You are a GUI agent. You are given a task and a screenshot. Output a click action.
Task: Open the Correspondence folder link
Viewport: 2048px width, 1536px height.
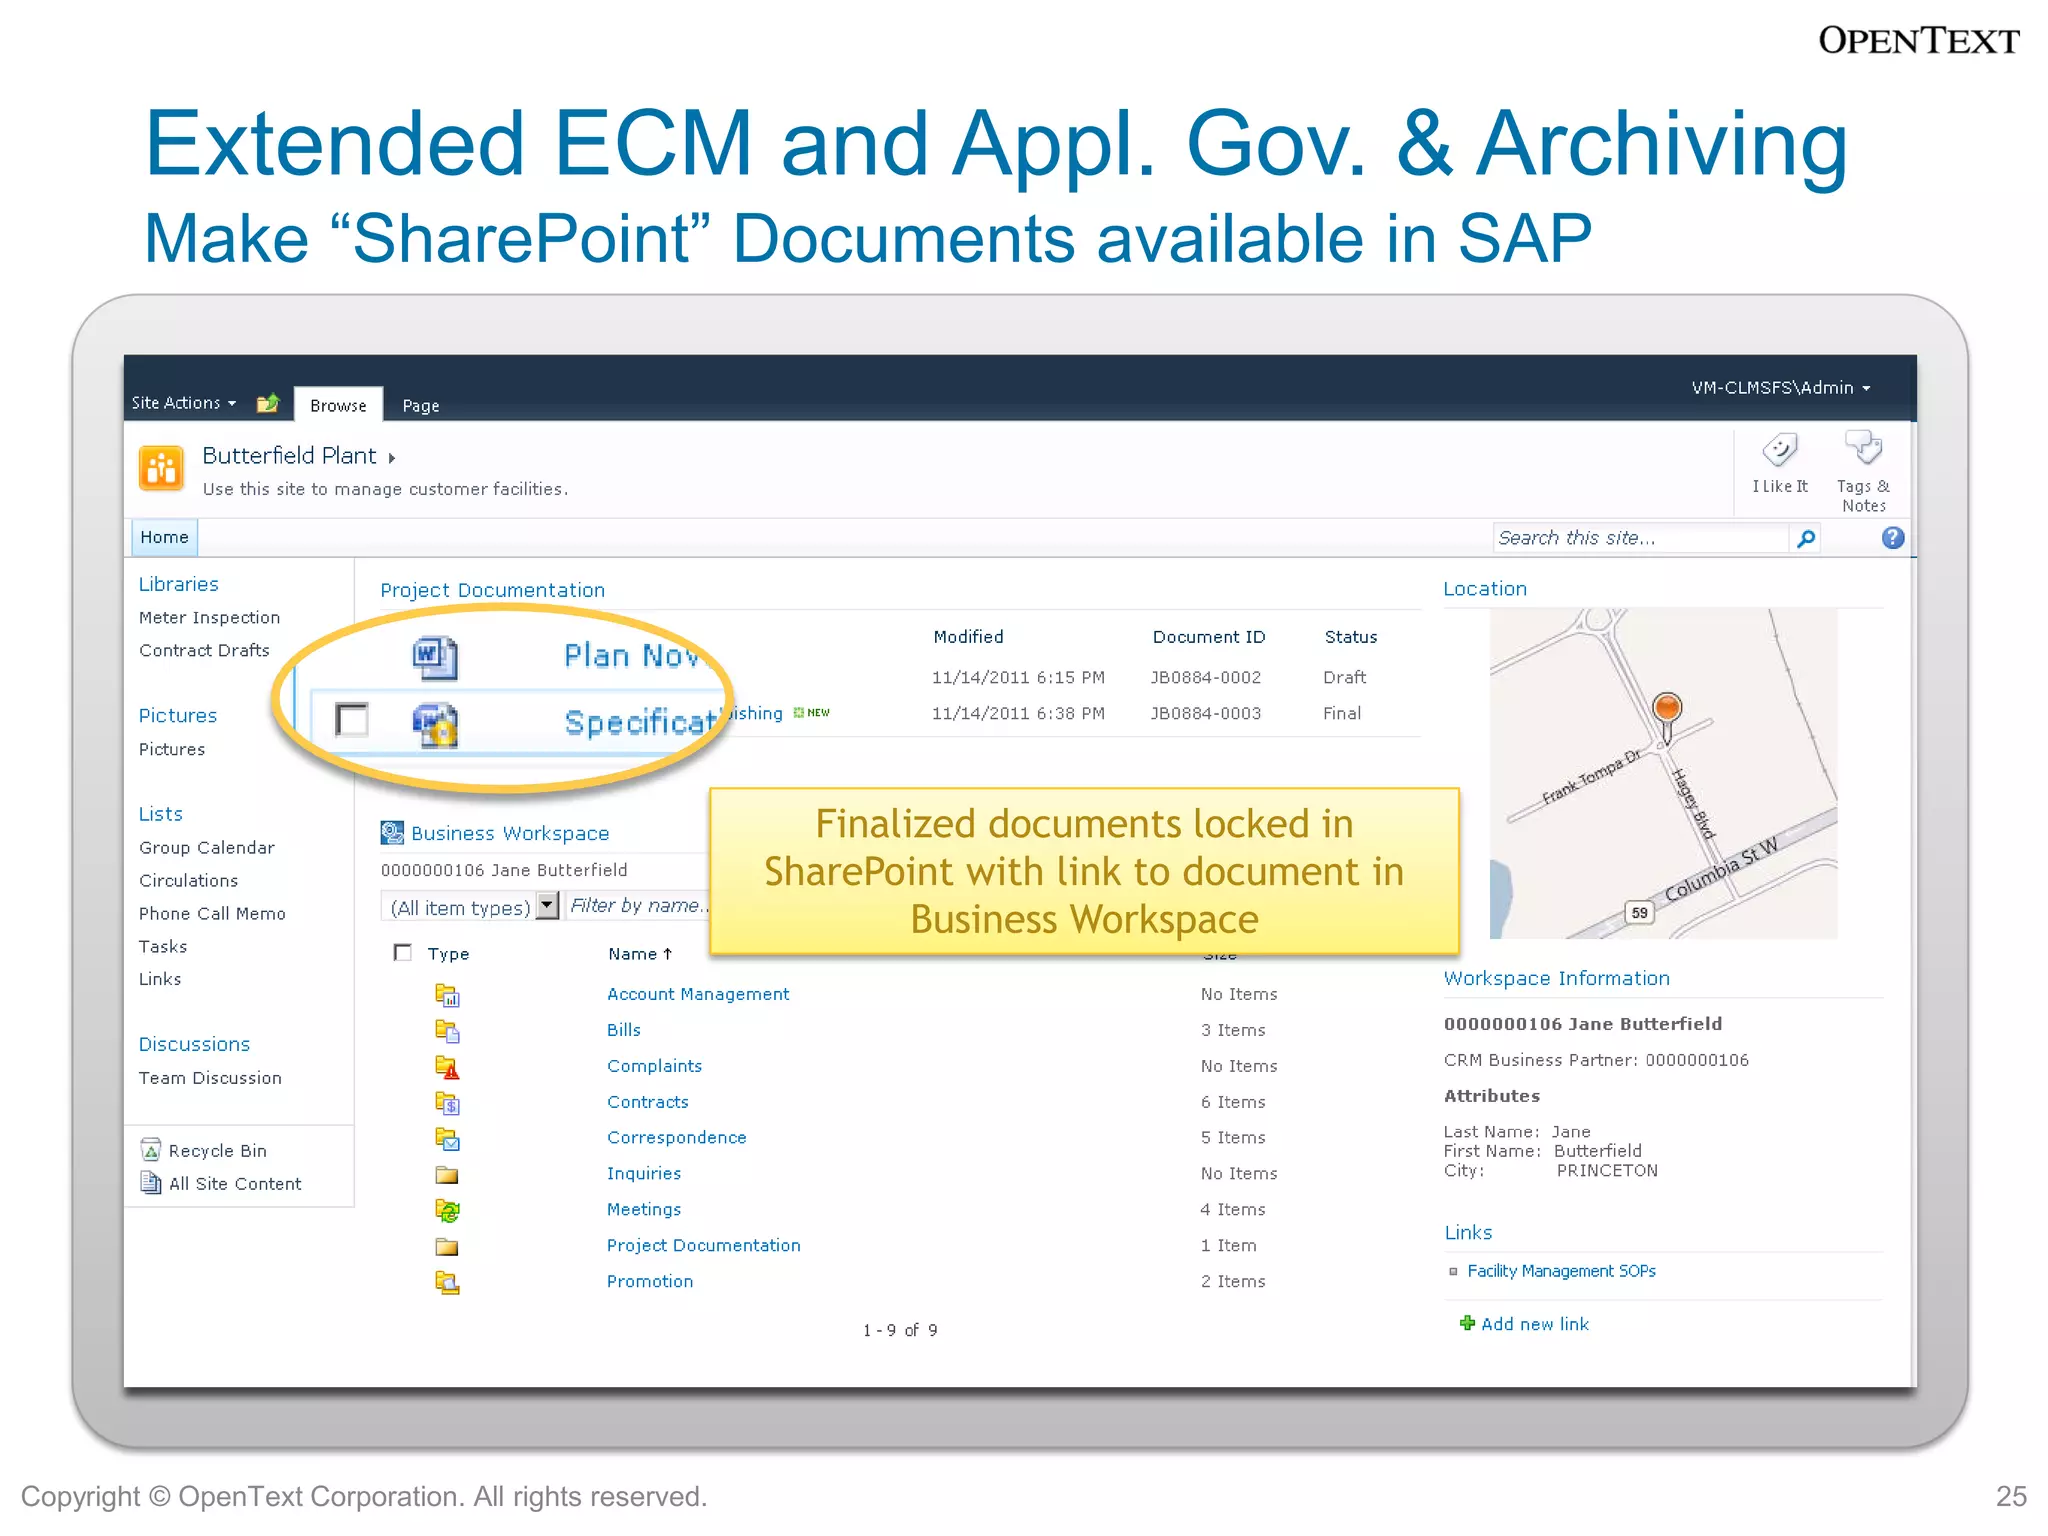point(676,1138)
